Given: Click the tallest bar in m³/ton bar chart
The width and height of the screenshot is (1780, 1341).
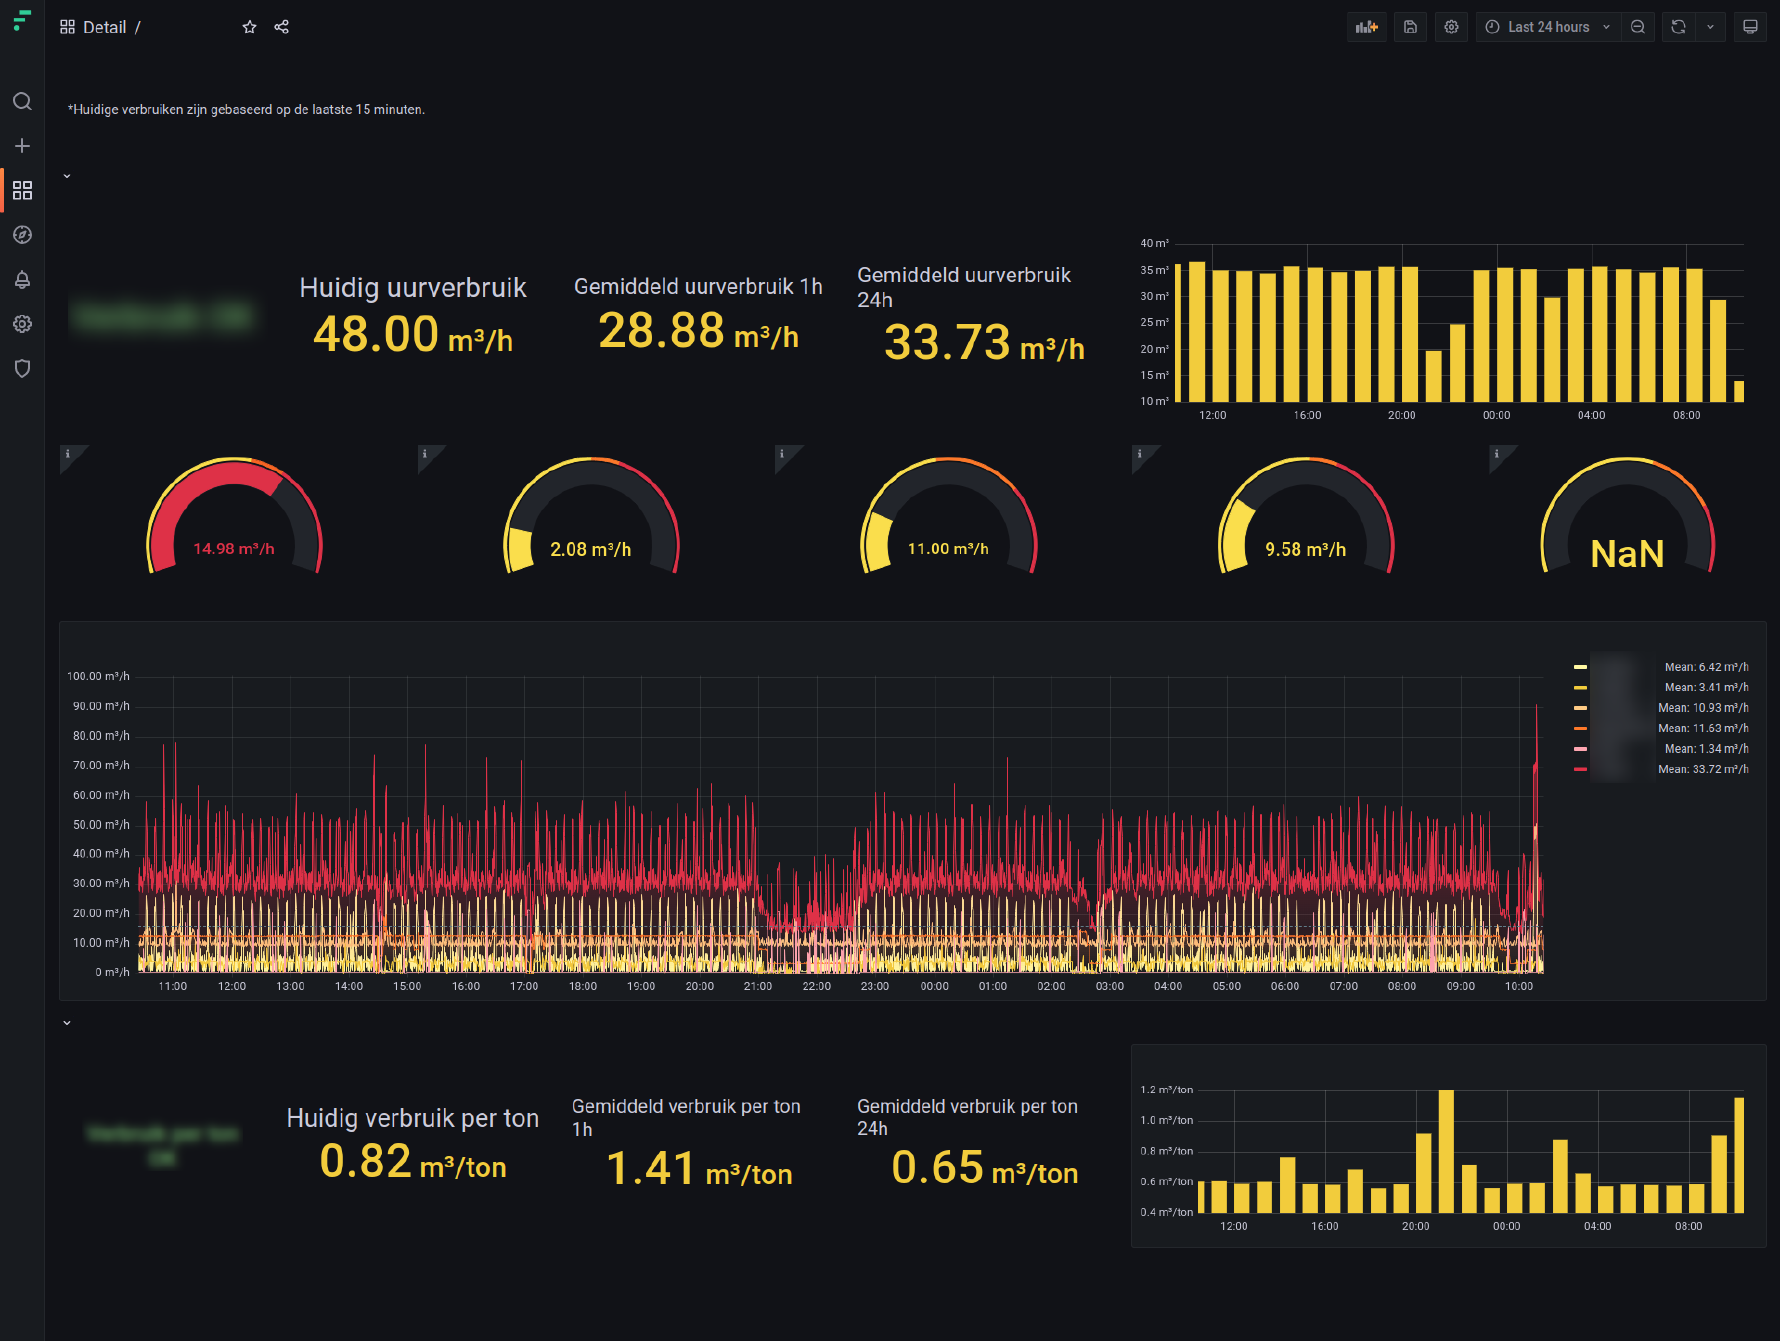Looking at the screenshot, I should click(1446, 1151).
